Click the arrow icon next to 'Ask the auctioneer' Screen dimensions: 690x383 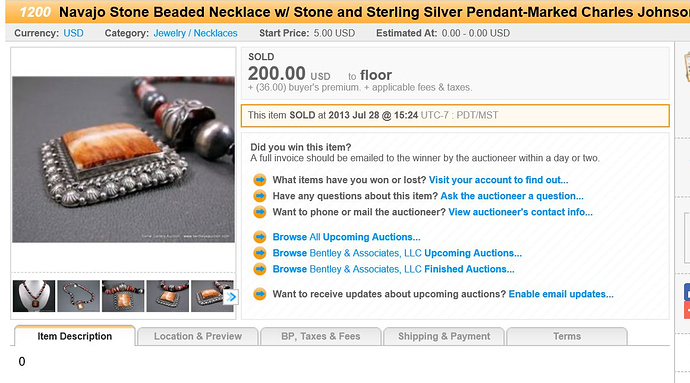point(260,196)
